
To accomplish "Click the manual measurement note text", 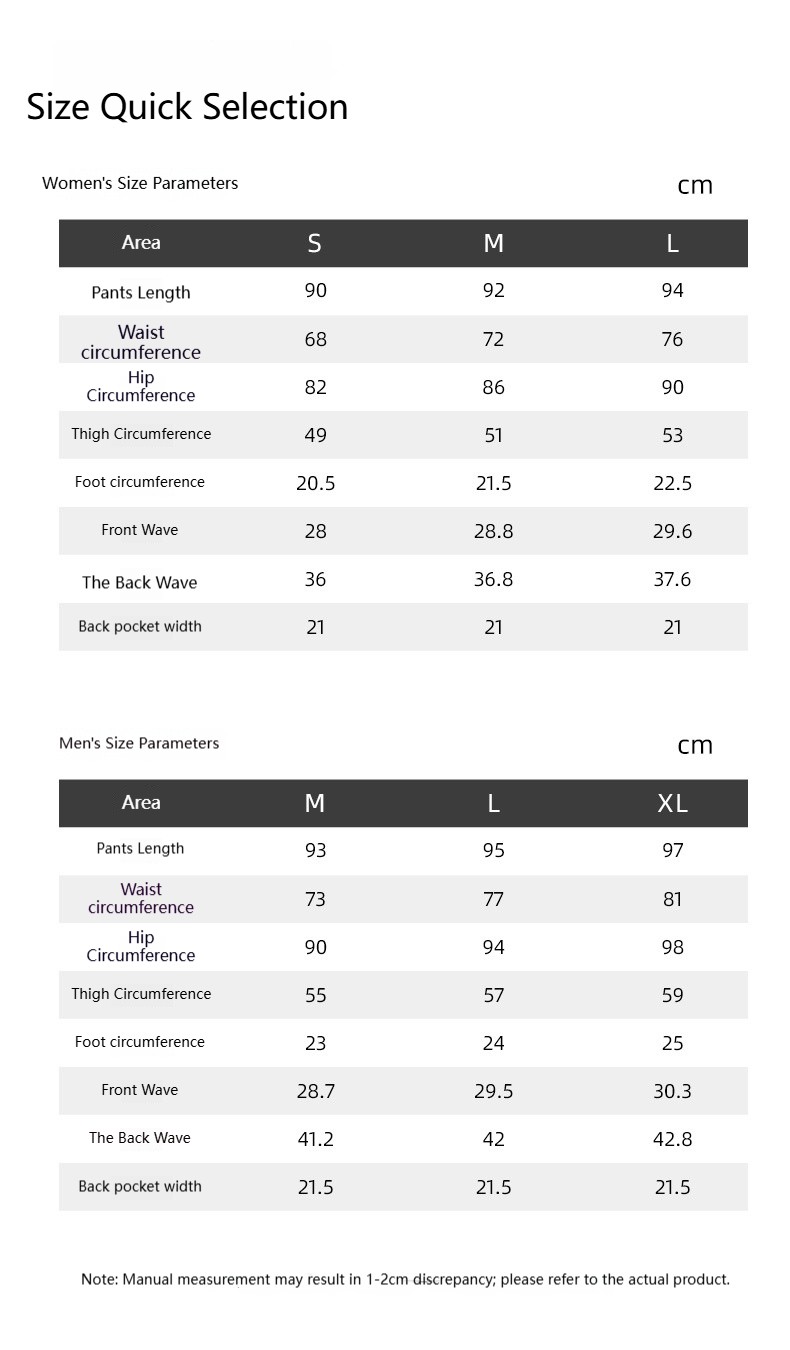I will coord(405,1279).
